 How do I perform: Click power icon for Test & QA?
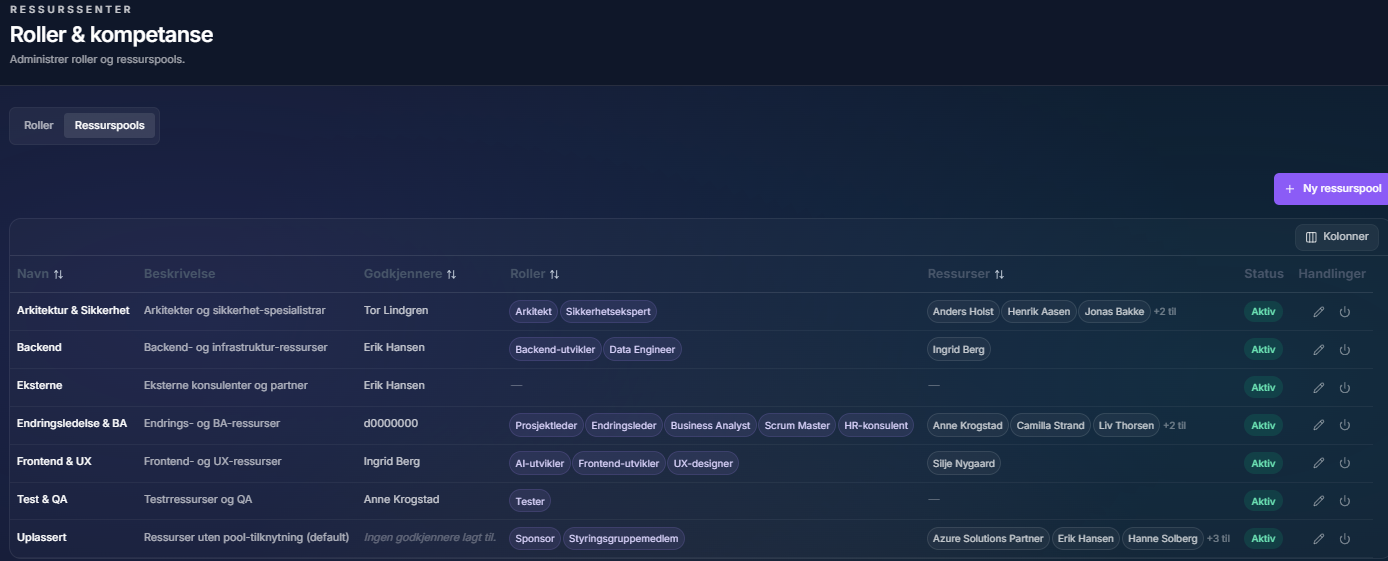click(x=1345, y=501)
